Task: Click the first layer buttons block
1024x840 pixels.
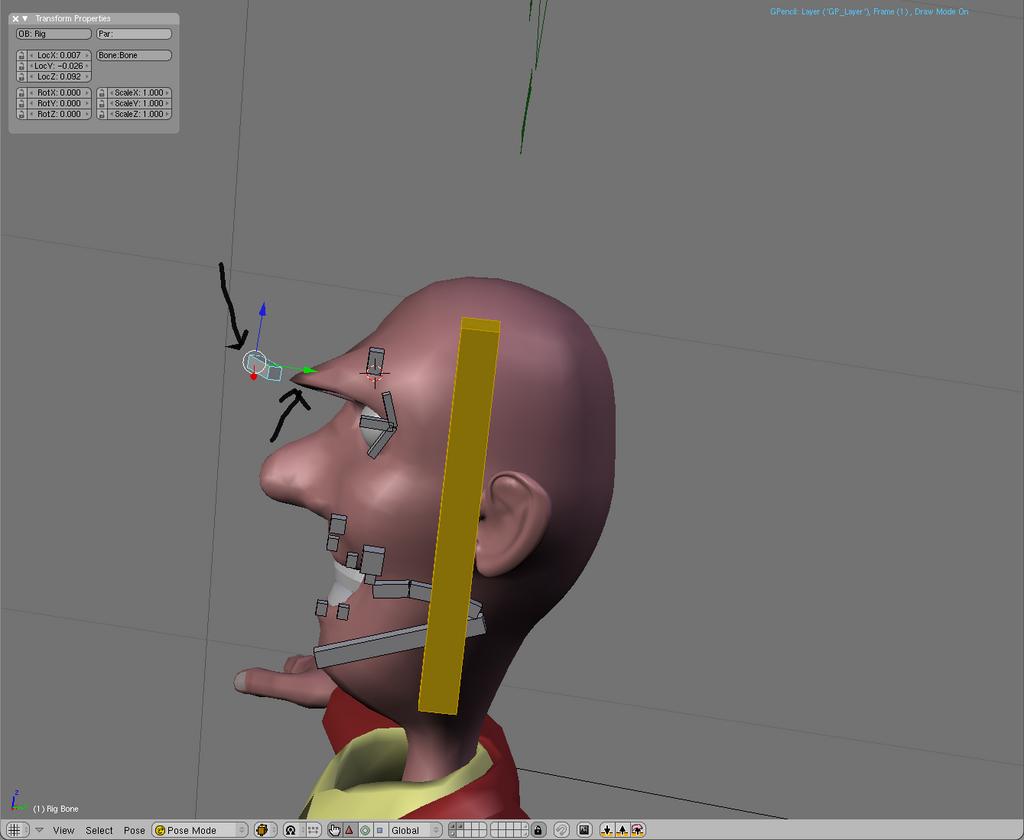Action: click(x=468, y=830)
